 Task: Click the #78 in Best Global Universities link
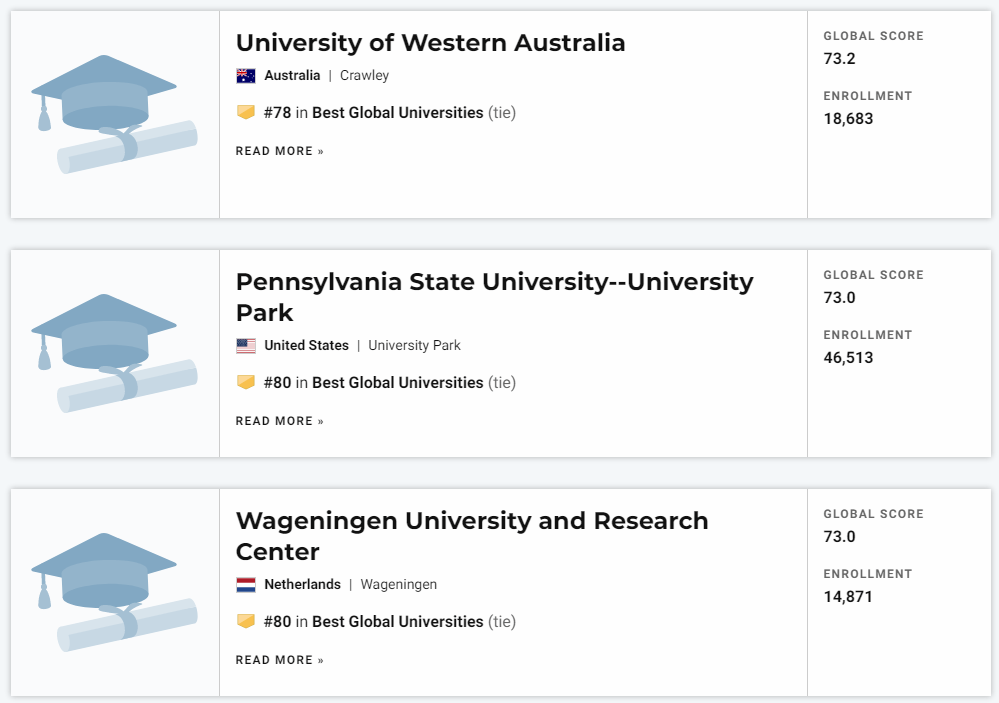(x=373, y=113)
